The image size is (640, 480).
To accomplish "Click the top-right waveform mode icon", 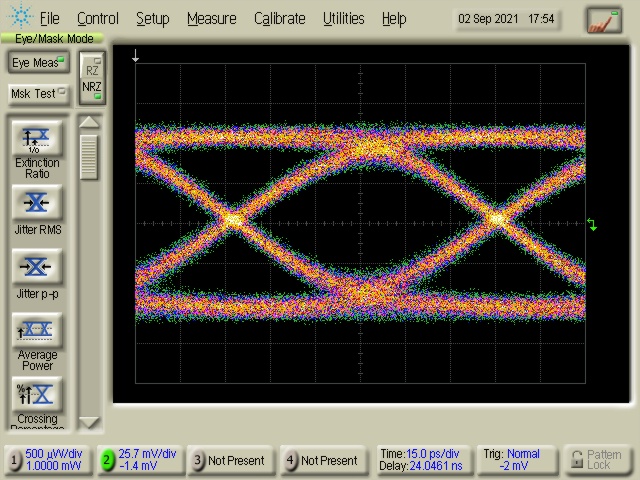I will pyautogui.click(x=603, y=19).
